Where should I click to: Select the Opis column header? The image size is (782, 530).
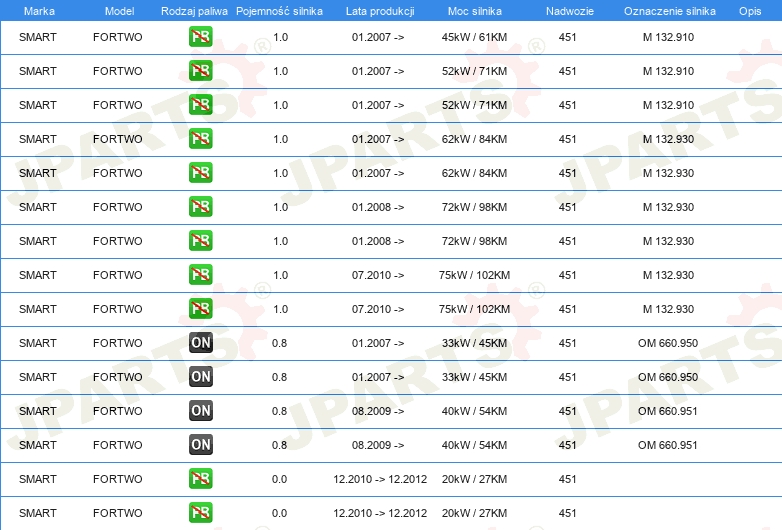point(750,11)
